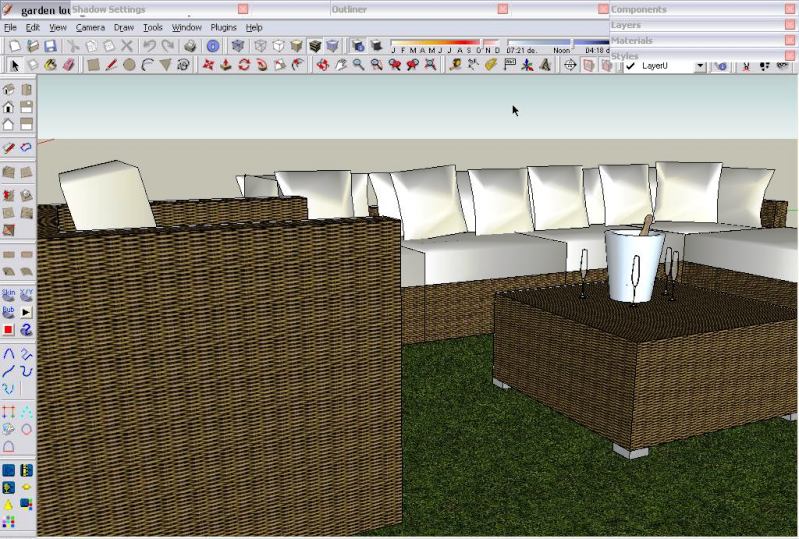Viewport: 799px width, 539px height.
Task: Click the Print icon in toolbar
Action: pos(189,46)
